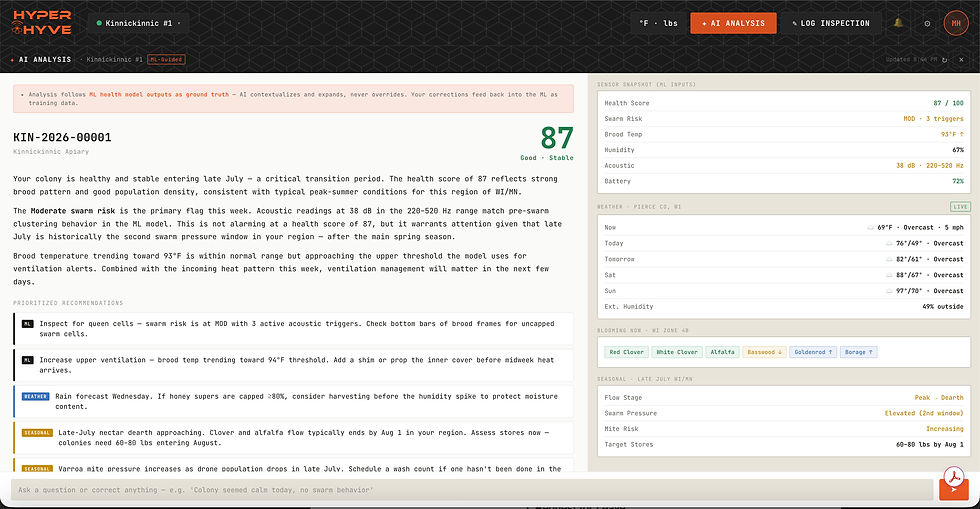The width and height of the screenshot is (980, 509).
Task: Click the Mite Risk Increasing value
Action: pos(944,429)
